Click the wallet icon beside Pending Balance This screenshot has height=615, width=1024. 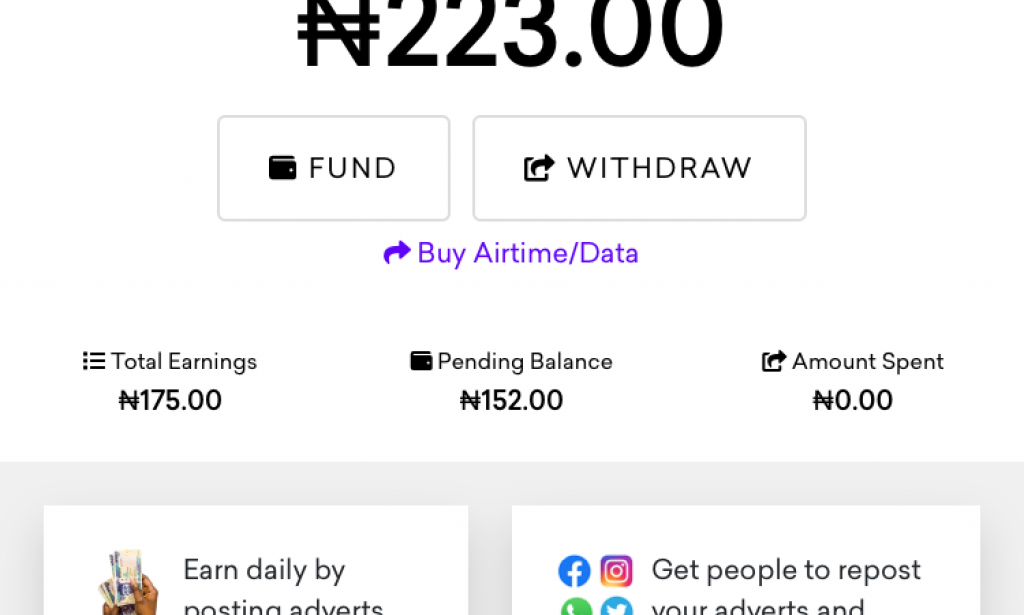tap(421, 361)
